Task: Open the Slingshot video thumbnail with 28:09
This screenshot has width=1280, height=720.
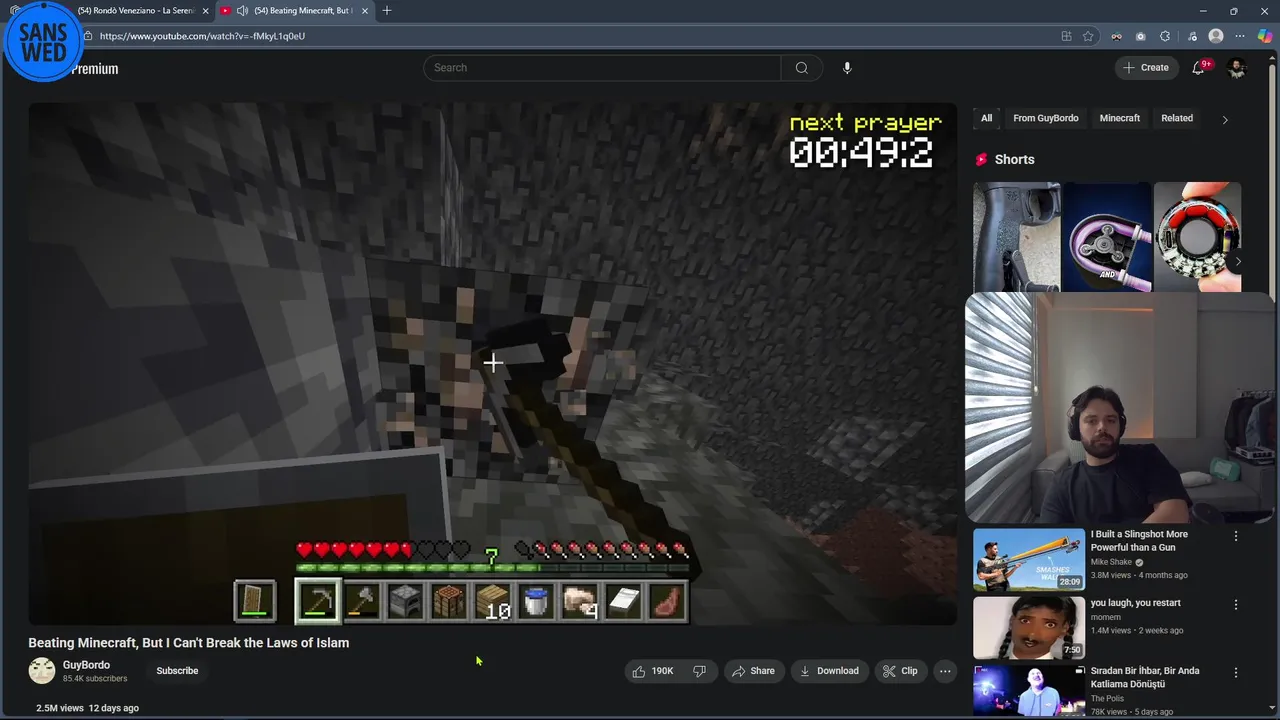Action: click(x=1029, y=560)
